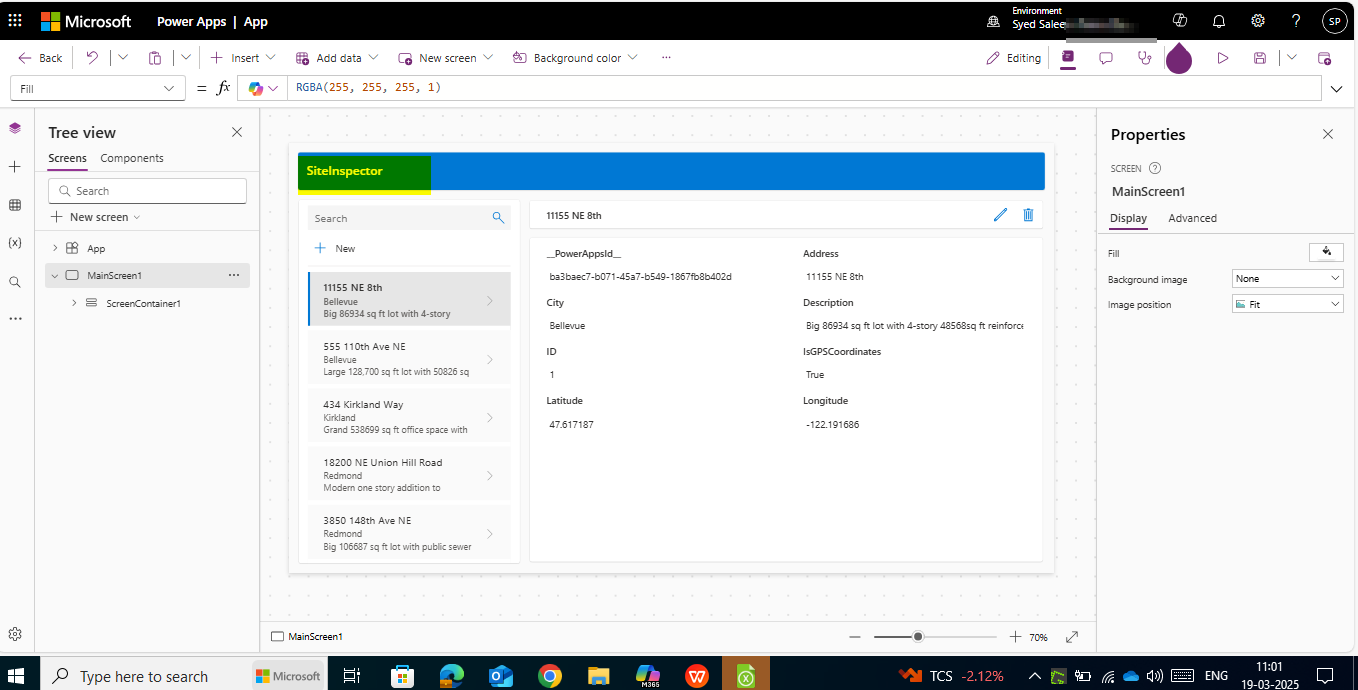This screenshot has height=690, width=1358.
Task: Open the Image position Fit dropdown
Action: tap(1287, 304)
